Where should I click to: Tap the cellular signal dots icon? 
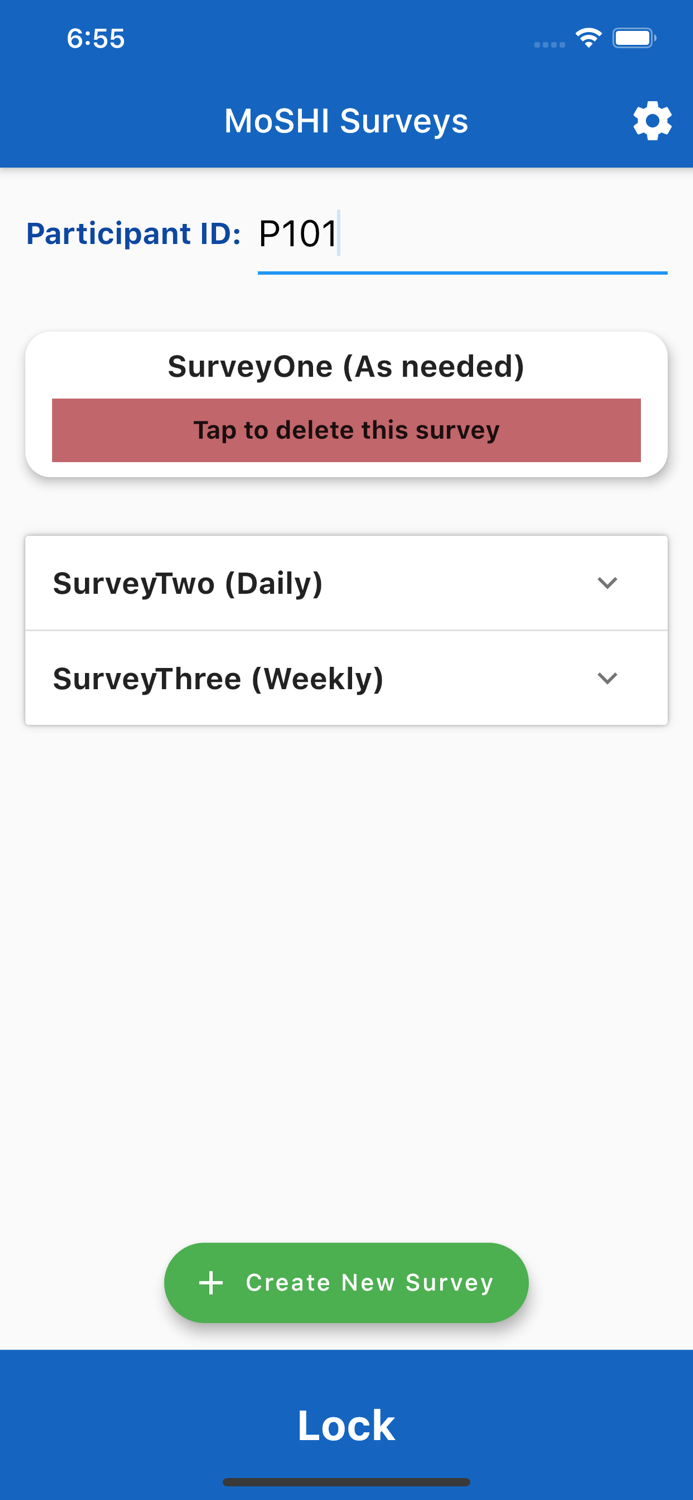pyautogui.click(x=549, y=42)
